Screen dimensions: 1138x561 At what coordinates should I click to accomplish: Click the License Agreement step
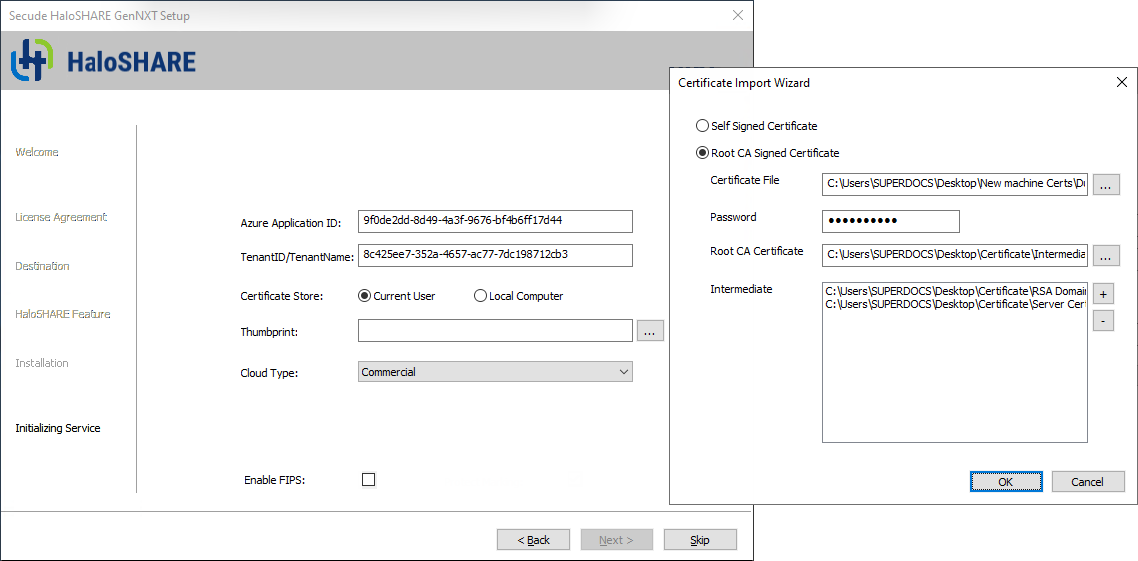click(x=61, y=217)
